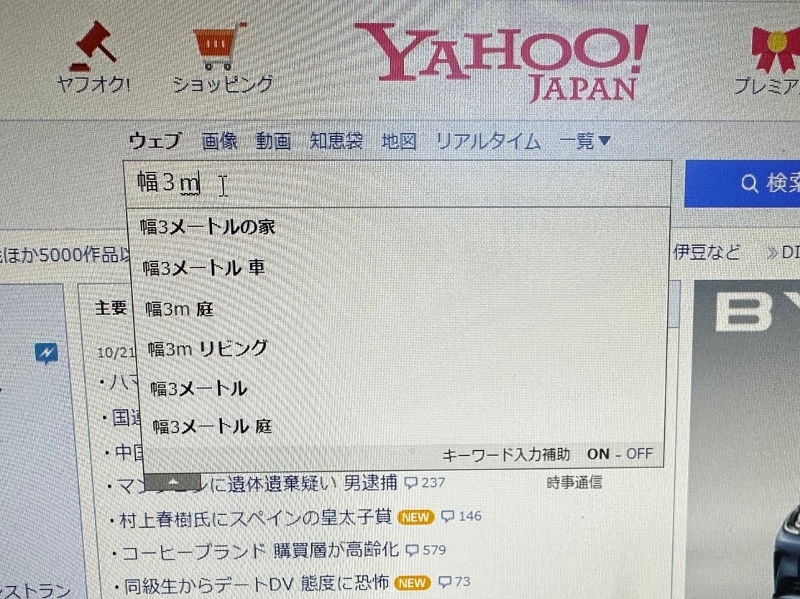Open headline コーヒーブランド 購買層が高齢化
This screenshot has height=599, width=800.
pyautogui.click(x=260, y=551)
